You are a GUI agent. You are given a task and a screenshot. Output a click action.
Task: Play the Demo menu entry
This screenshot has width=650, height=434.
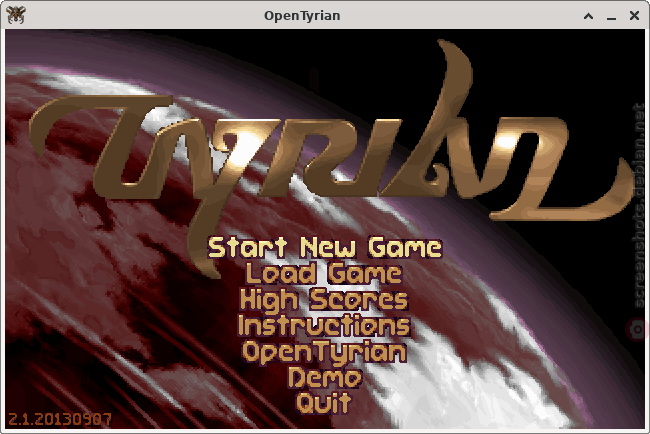click(325, 378)
